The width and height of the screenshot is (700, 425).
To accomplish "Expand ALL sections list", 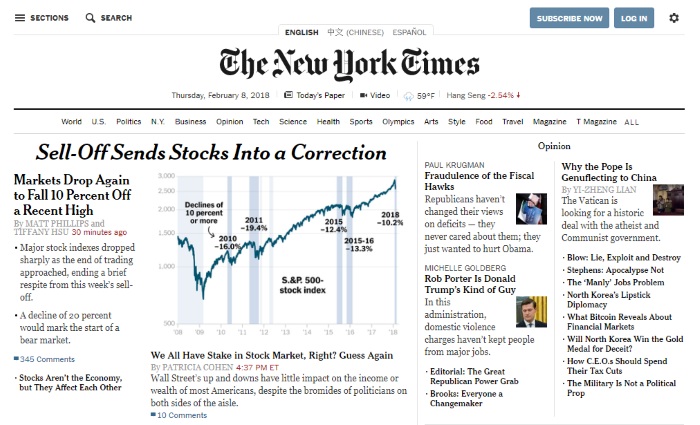I will [x=631, y=122].
